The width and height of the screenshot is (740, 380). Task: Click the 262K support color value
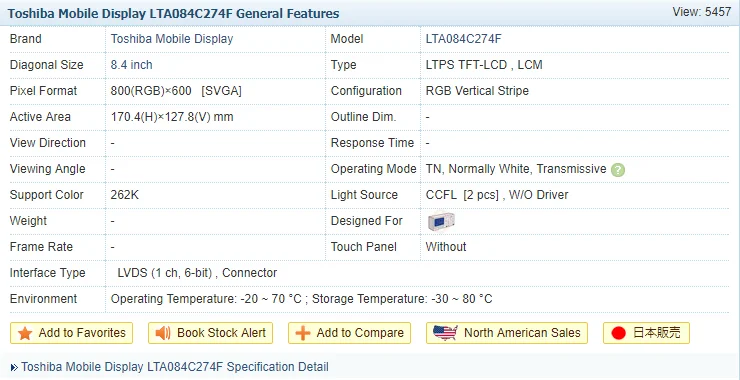[125, 194]
